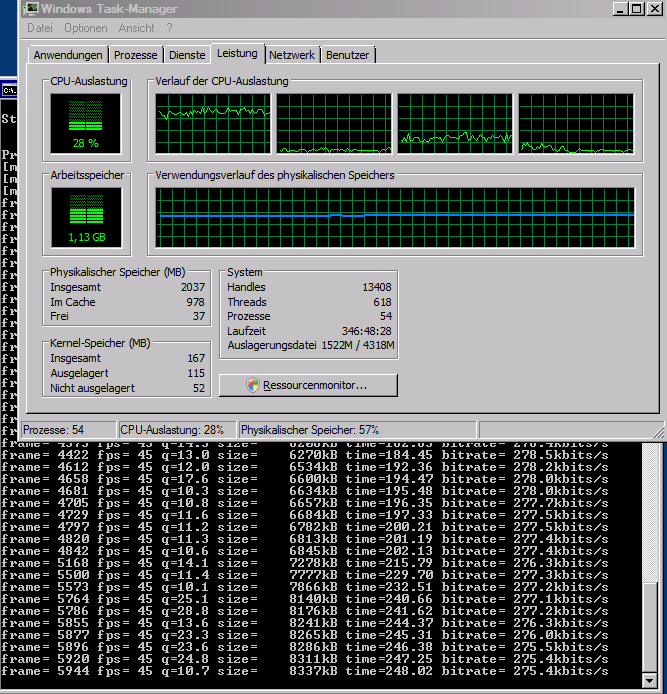Switch to the Prozesse tab
Image resolution: width=667 pixels, height=694 pixels.
[x=135, y=55]
